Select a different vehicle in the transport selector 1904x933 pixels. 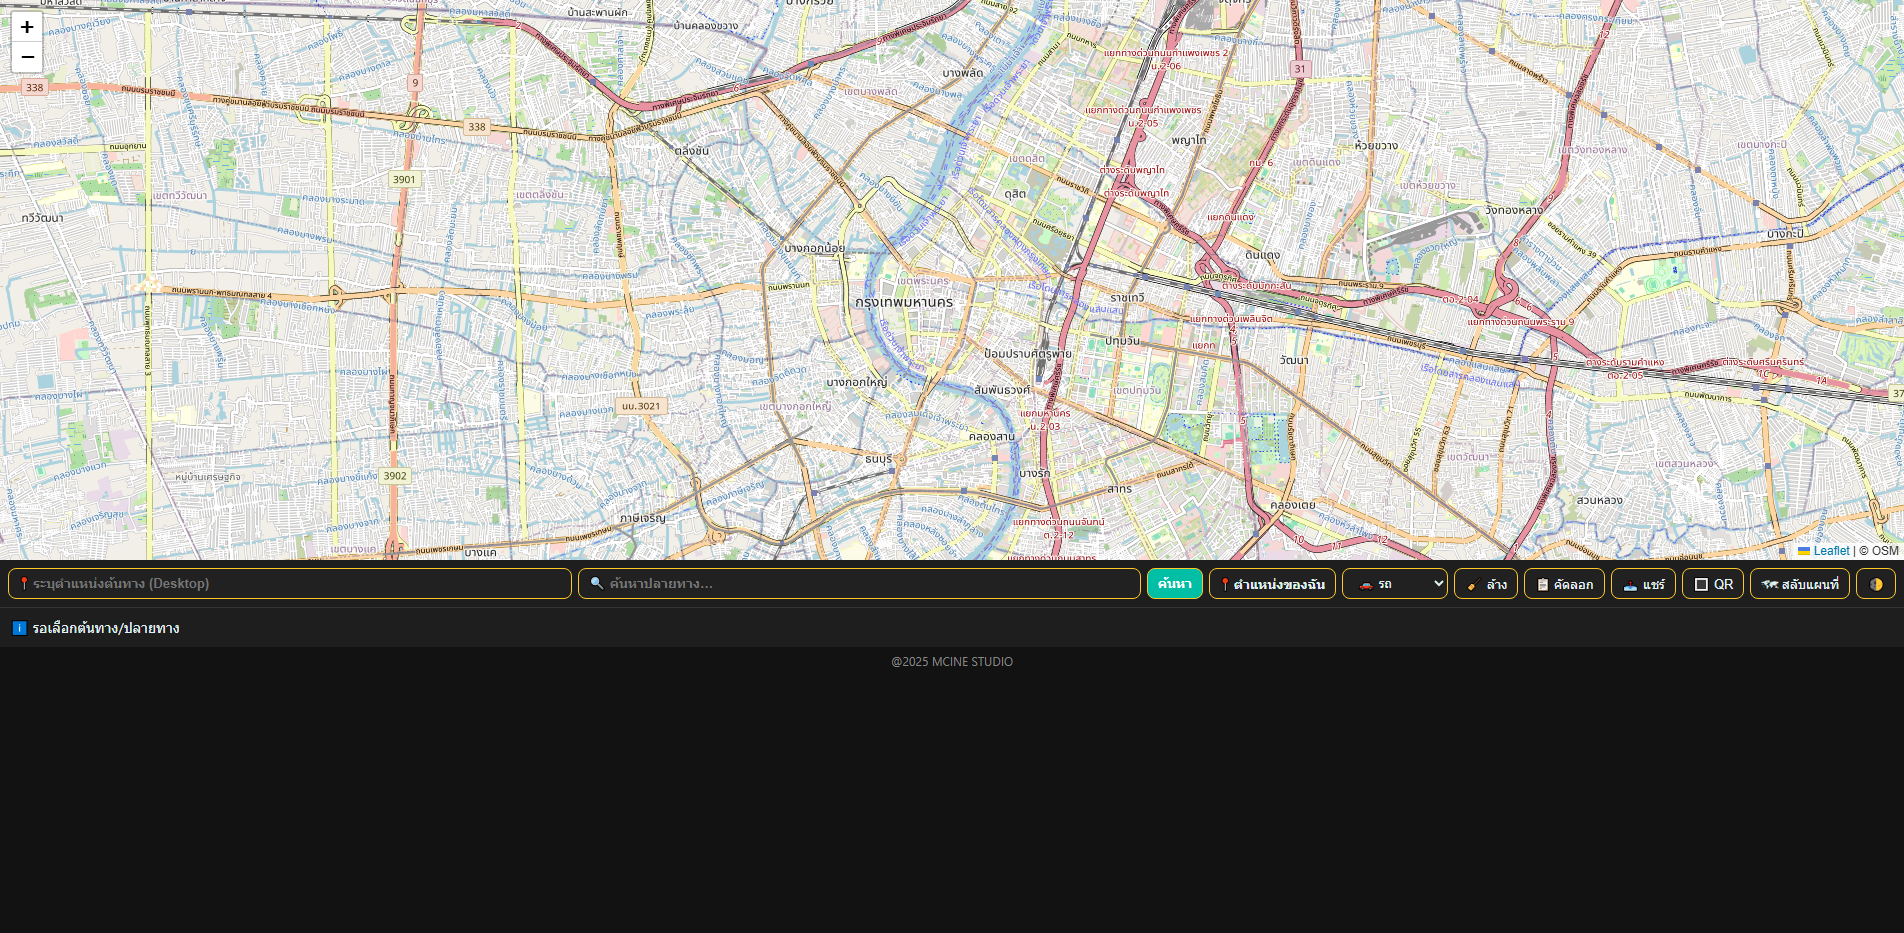click(1394, 583)
